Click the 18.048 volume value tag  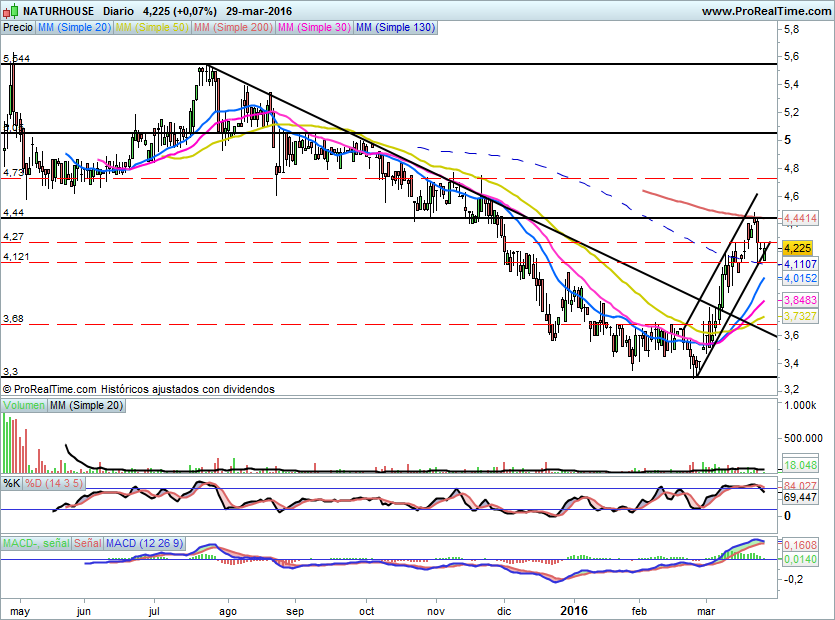tap(800, 465)
